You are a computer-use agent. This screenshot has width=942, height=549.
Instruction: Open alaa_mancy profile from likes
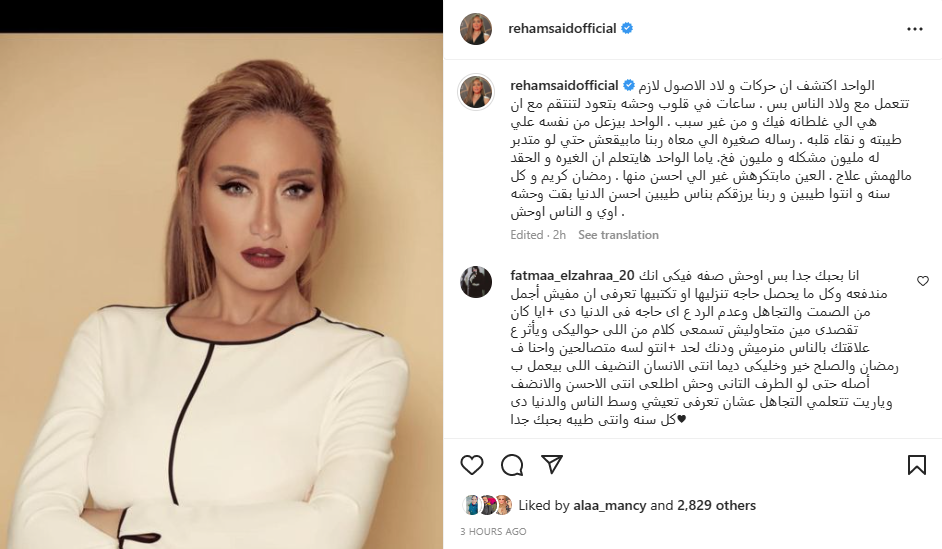610,506
